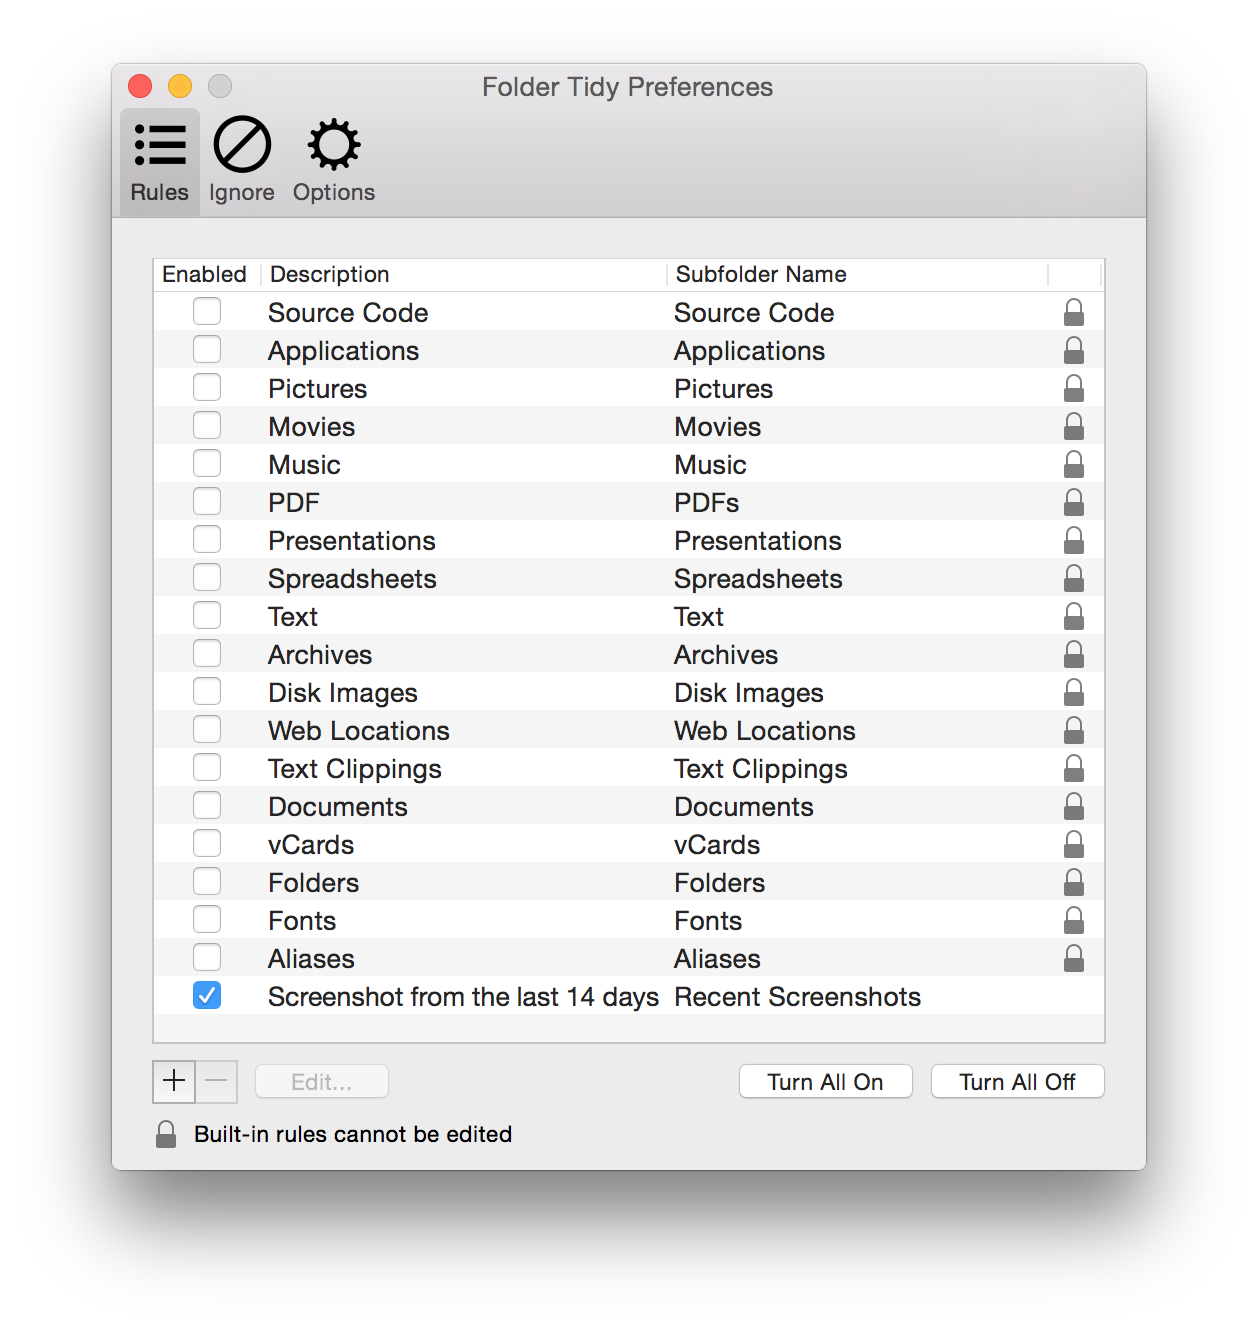Click the lock icon on Web Locations row
Viewport: 1258px width, 1330px height.
coord(1074,730)
